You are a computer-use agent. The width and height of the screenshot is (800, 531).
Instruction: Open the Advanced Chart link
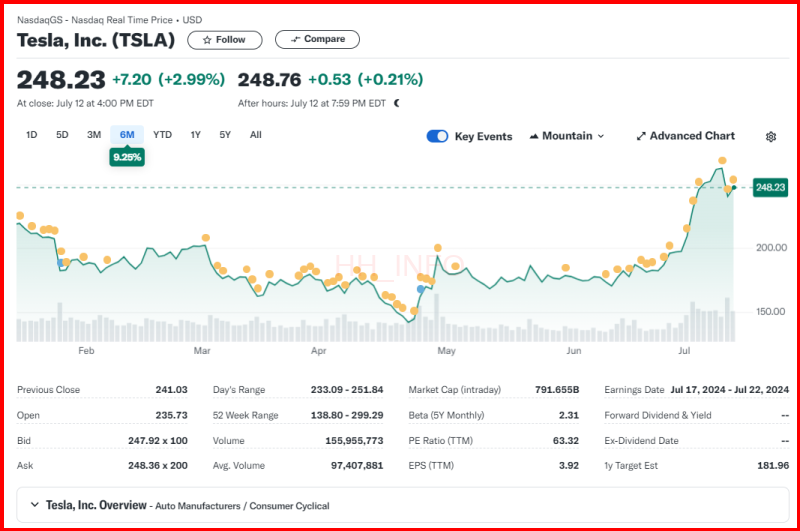click(x=686, y=136)
